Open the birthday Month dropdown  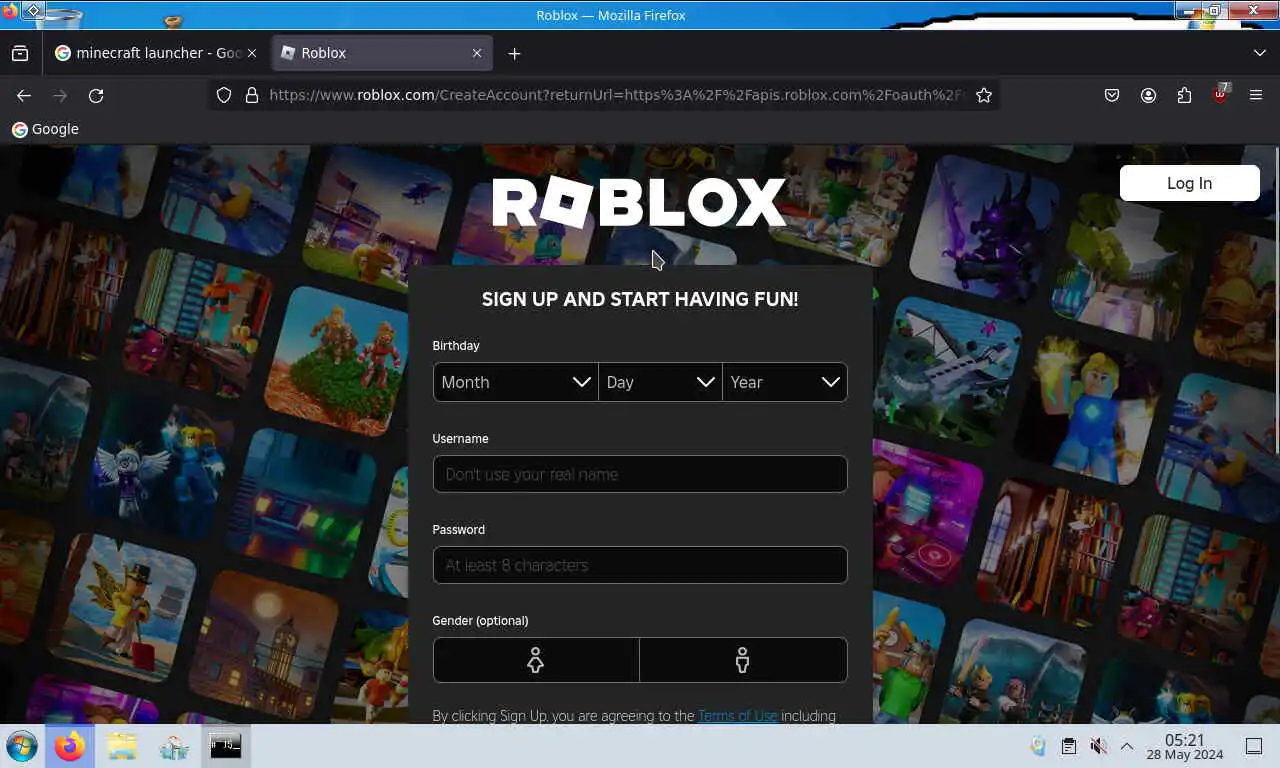click(515, 382)
